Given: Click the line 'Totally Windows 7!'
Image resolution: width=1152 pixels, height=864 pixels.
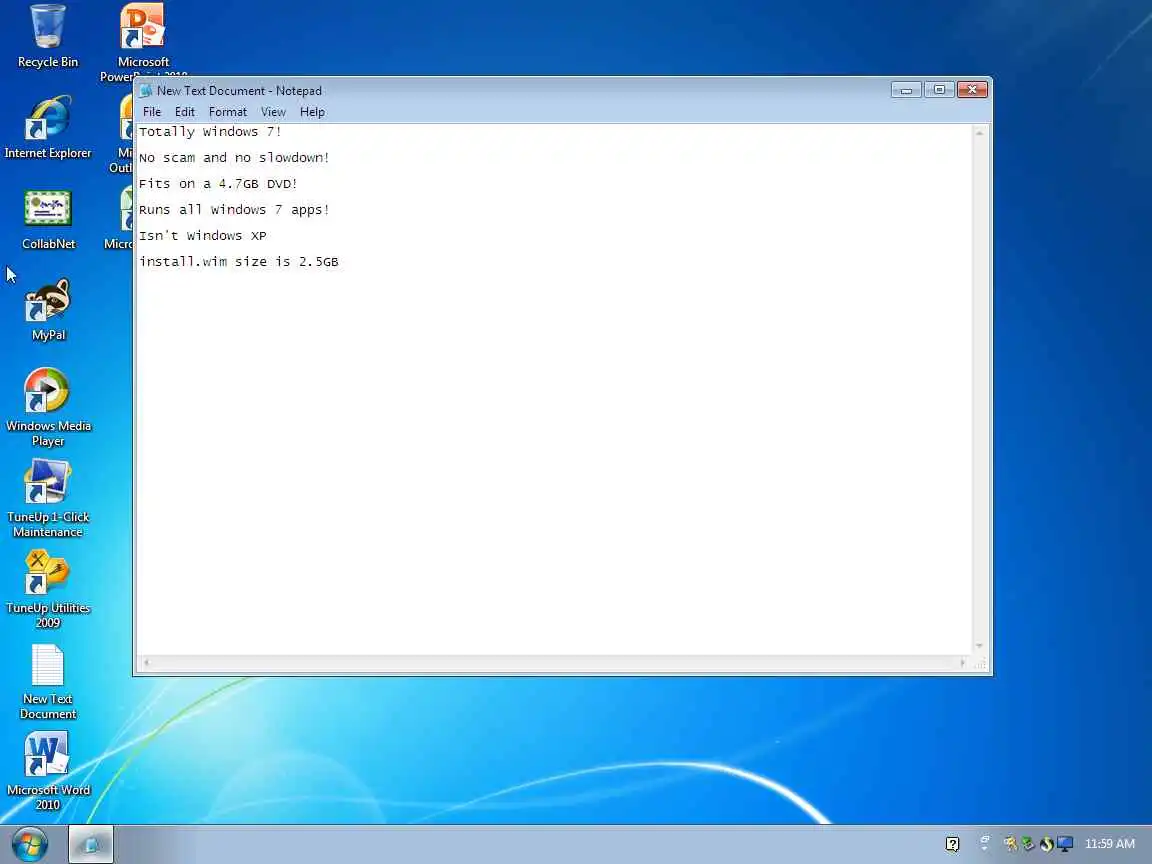Looking at the screenshot, I should pyautogui.click(x=210, y=132).
